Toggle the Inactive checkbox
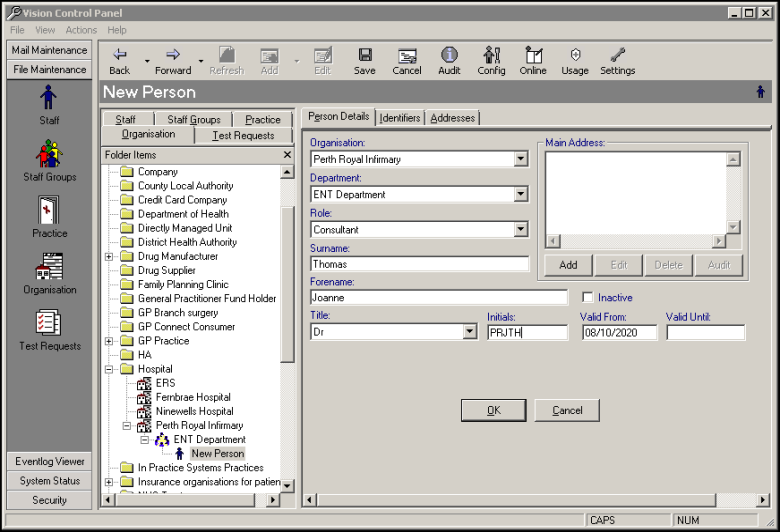 588,298
